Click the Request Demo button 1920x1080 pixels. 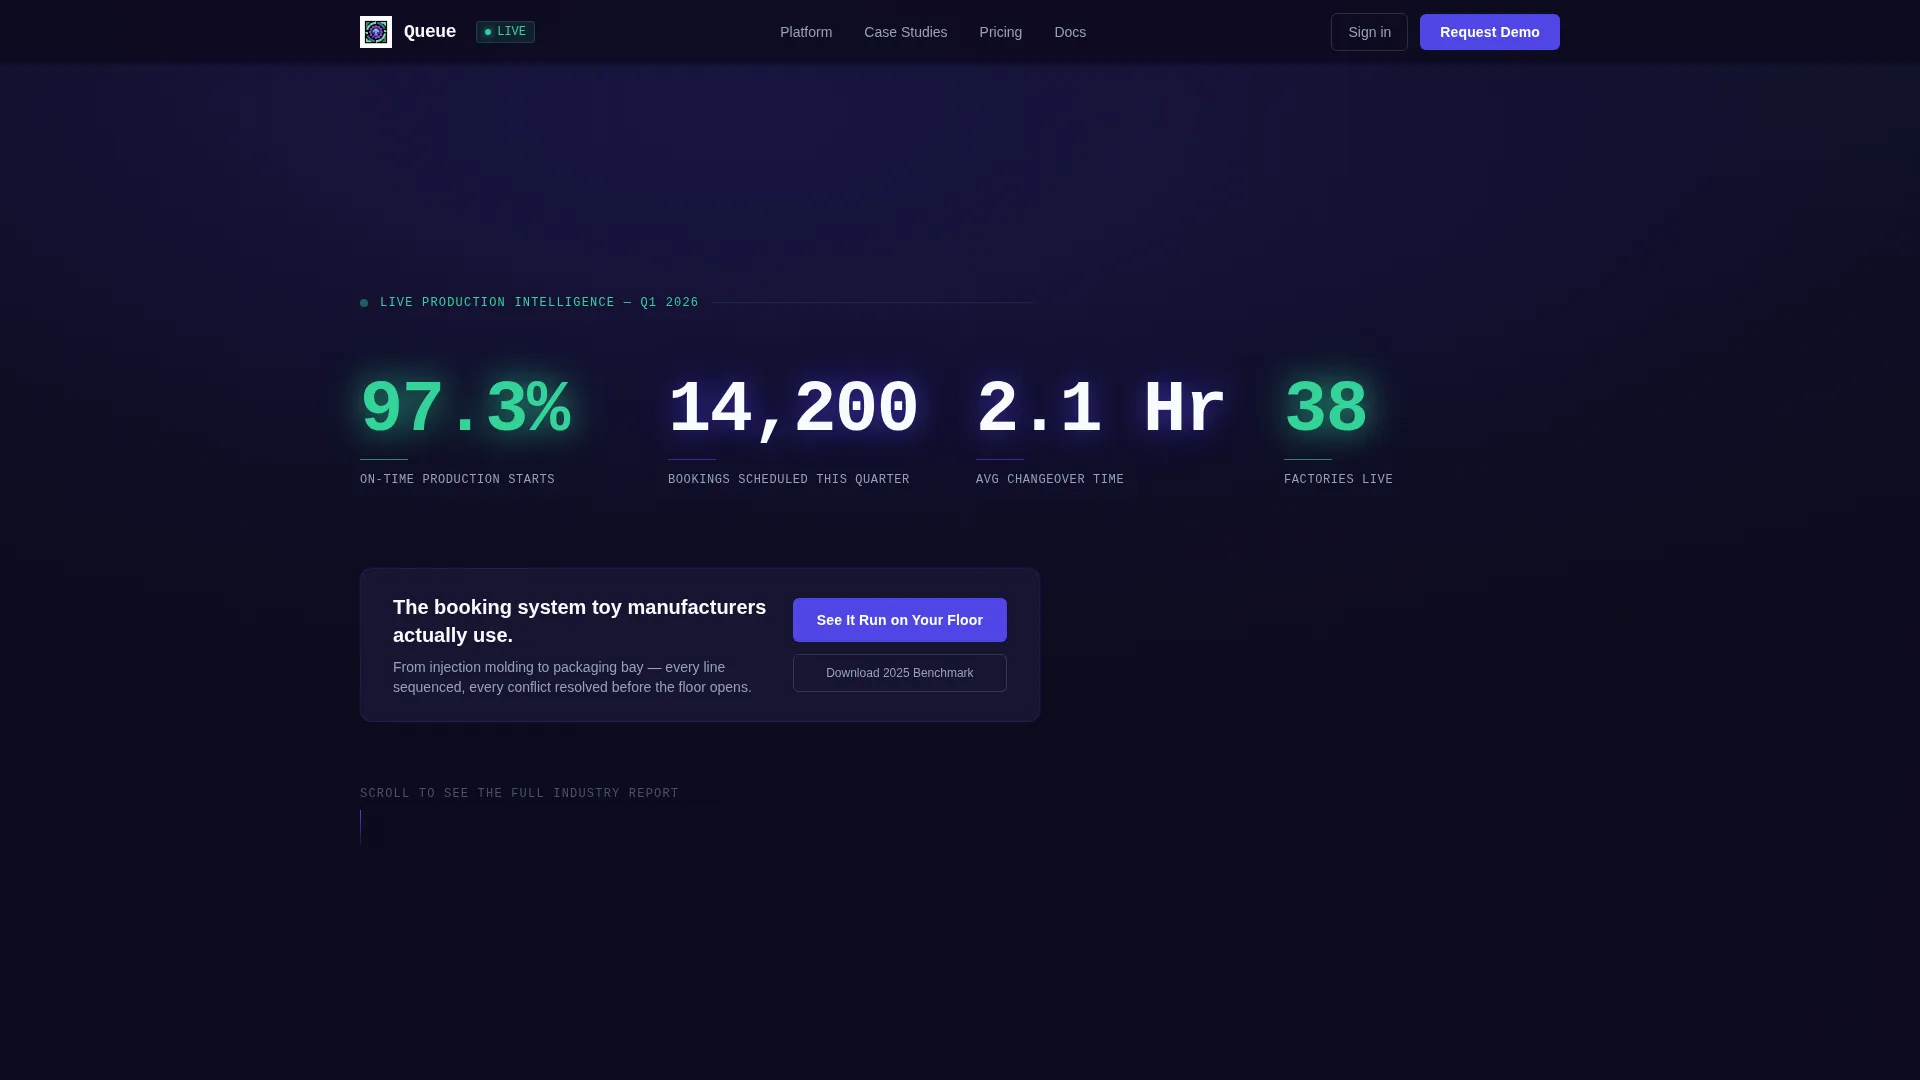(x=1489, y=32)
